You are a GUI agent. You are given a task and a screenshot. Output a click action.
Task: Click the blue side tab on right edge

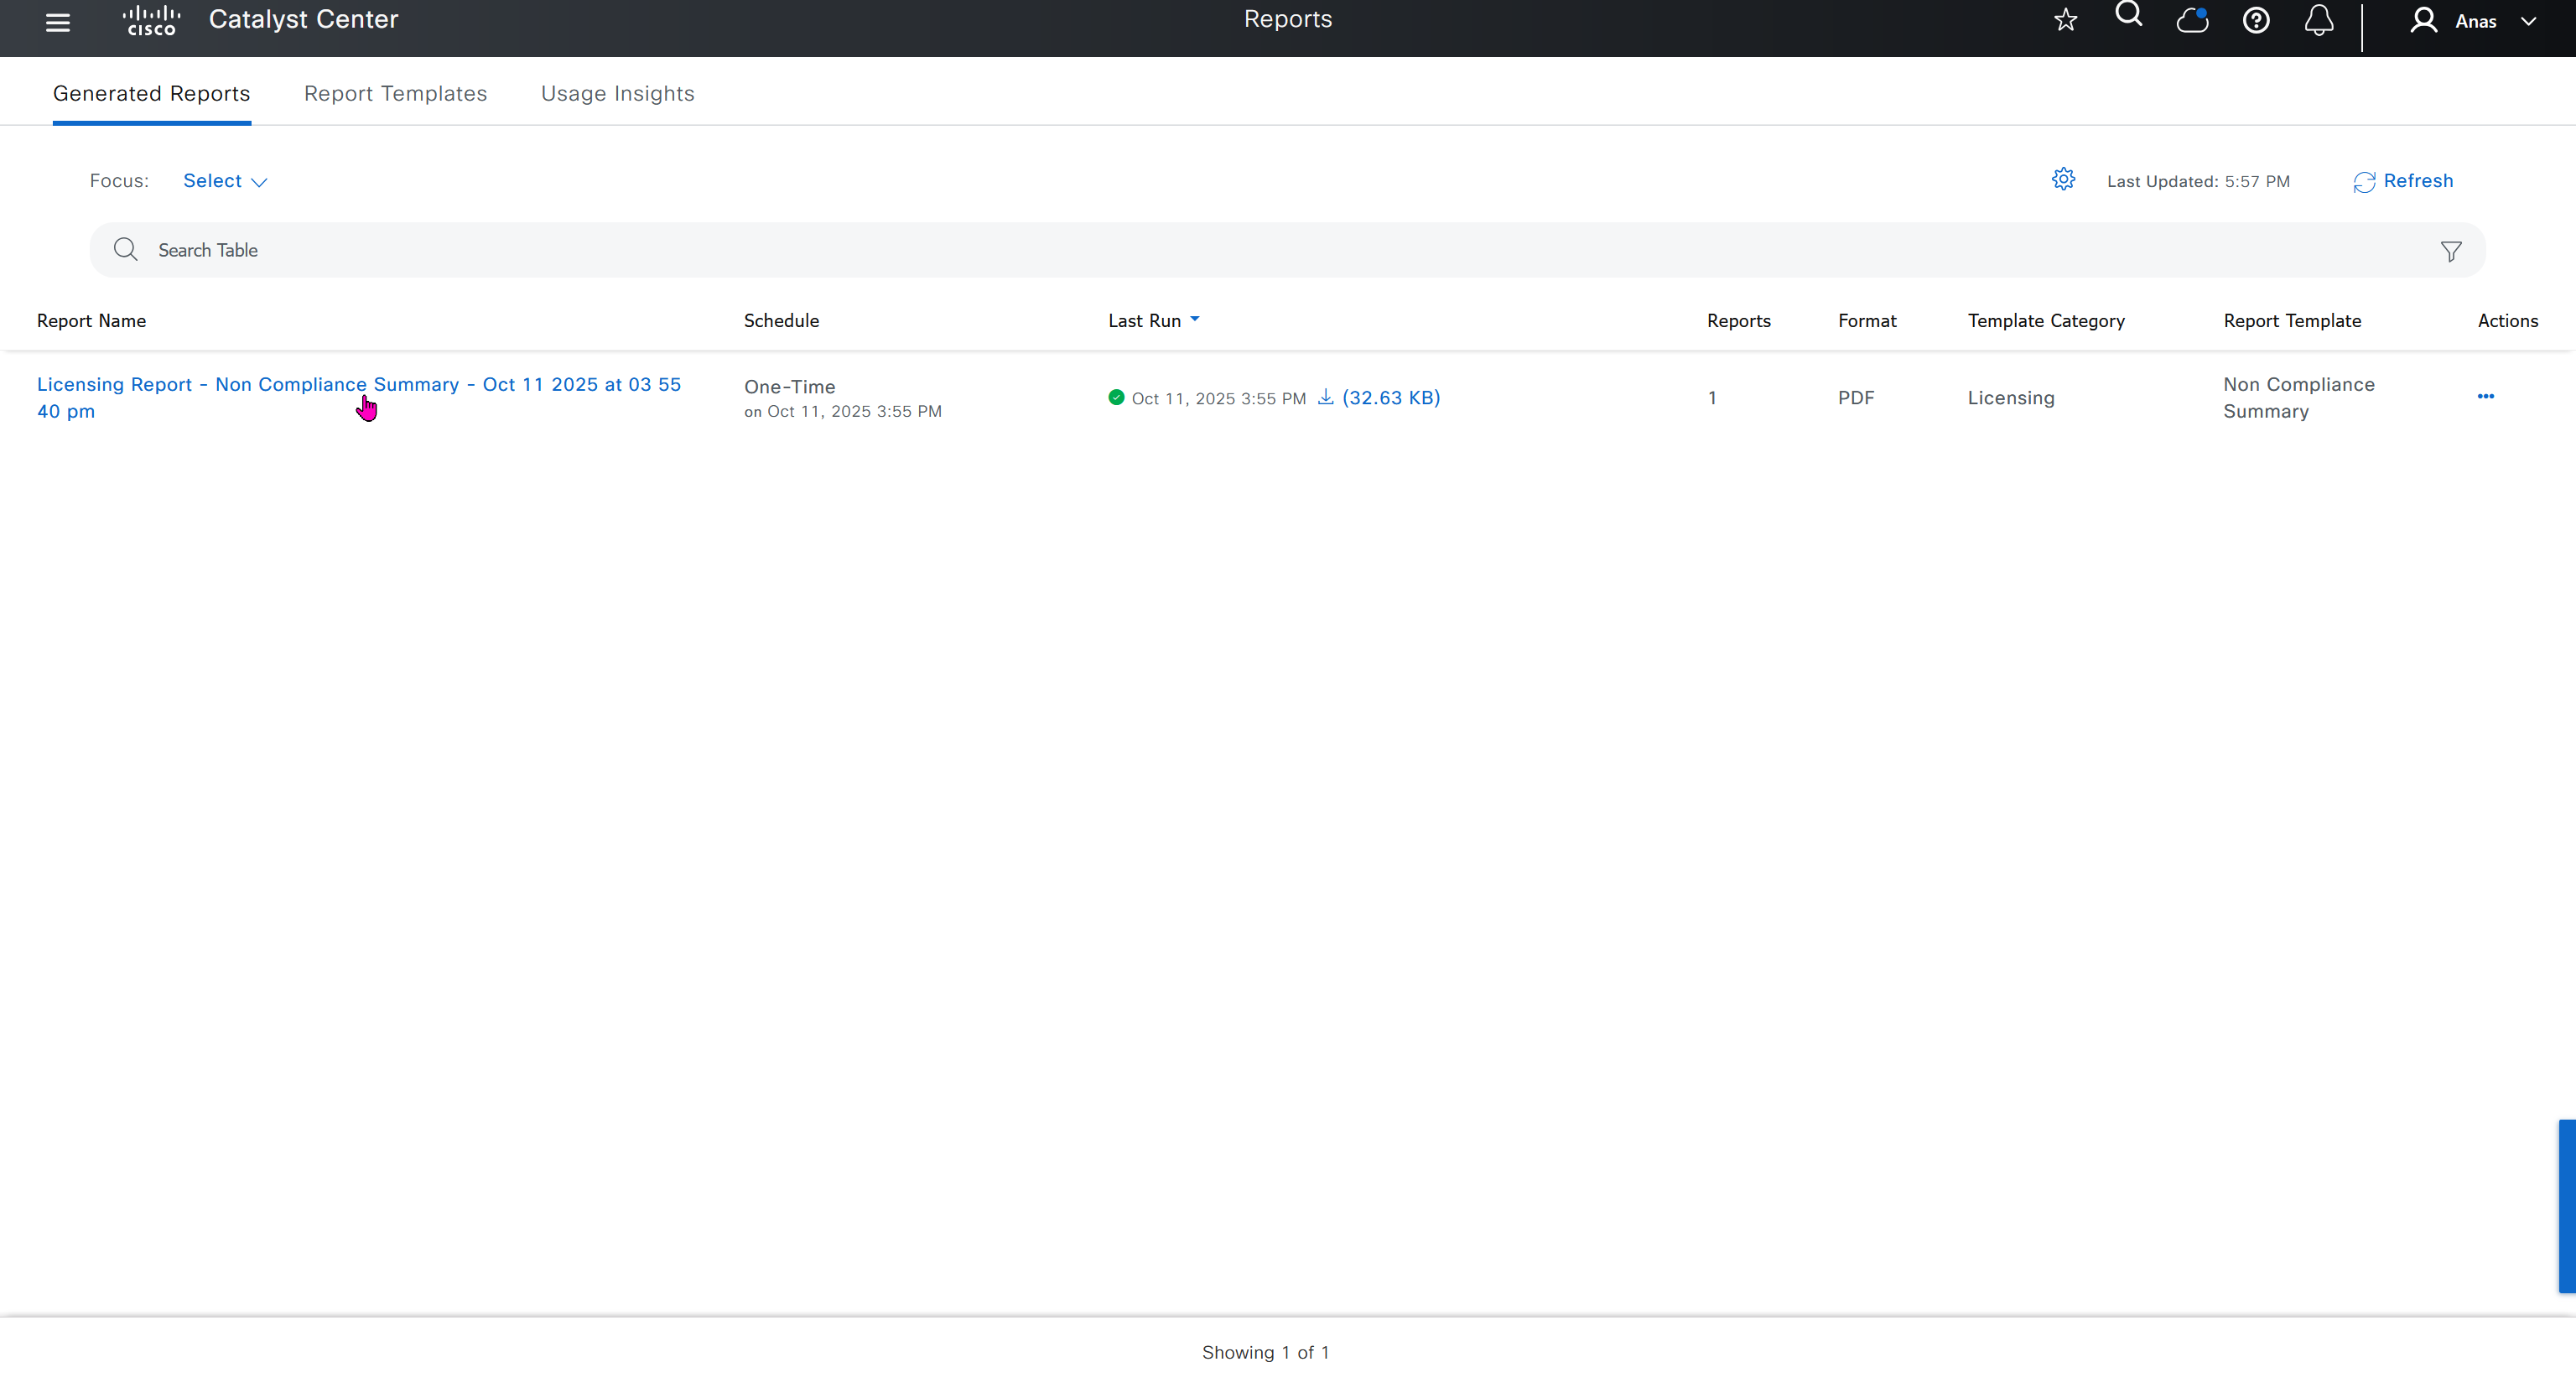[2566, 1206]
